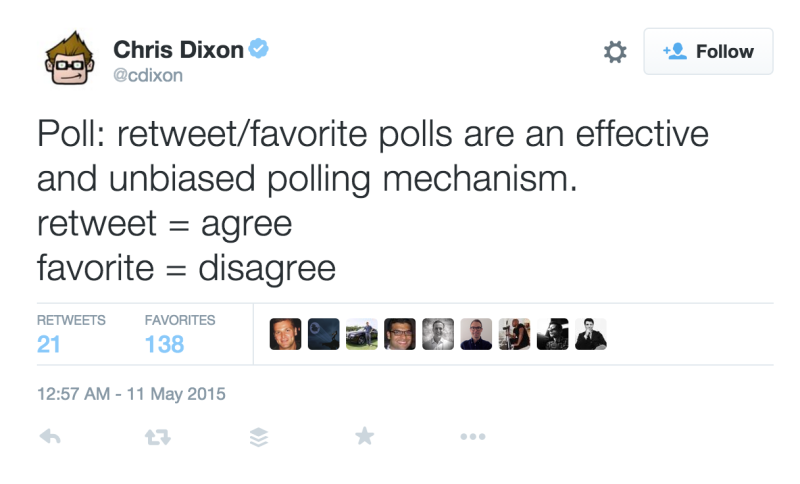800x484 pixels.
Task: Open the more options ellipsis
Action: pos(472,437)
